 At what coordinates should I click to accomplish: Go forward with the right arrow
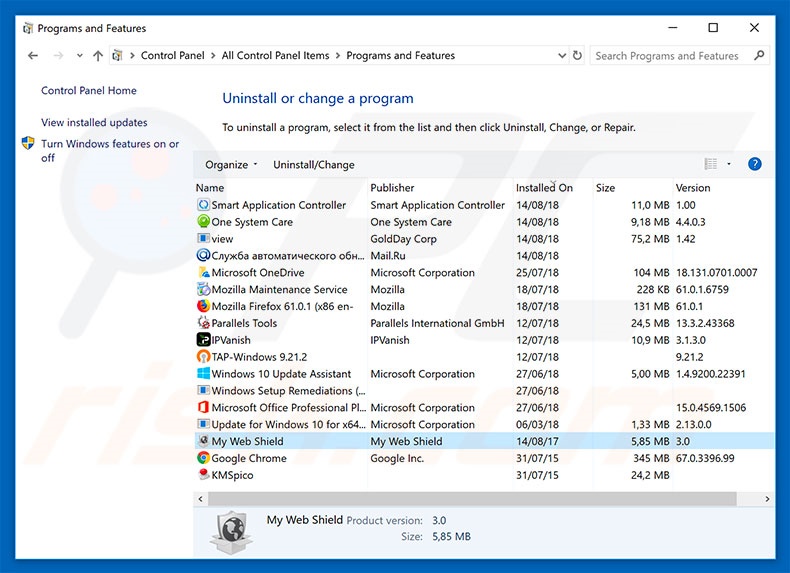pos(58,55)
